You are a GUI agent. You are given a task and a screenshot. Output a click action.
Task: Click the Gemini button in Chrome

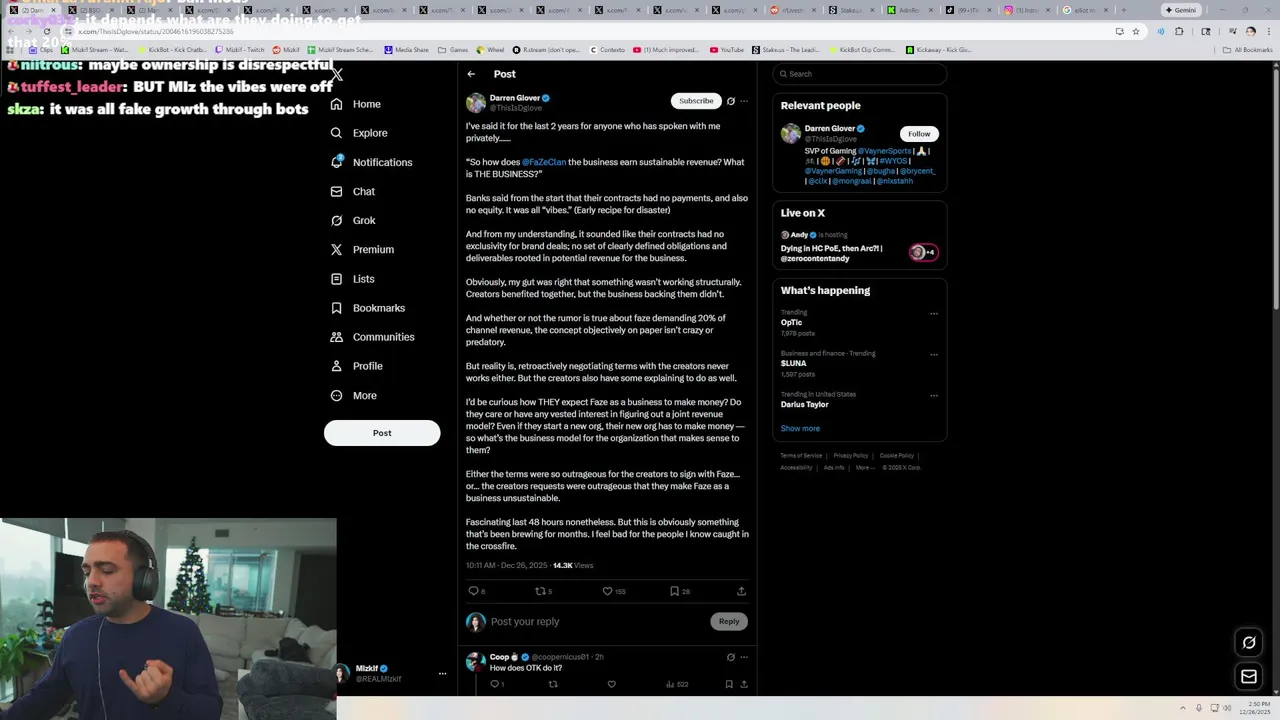[1180, 10]
